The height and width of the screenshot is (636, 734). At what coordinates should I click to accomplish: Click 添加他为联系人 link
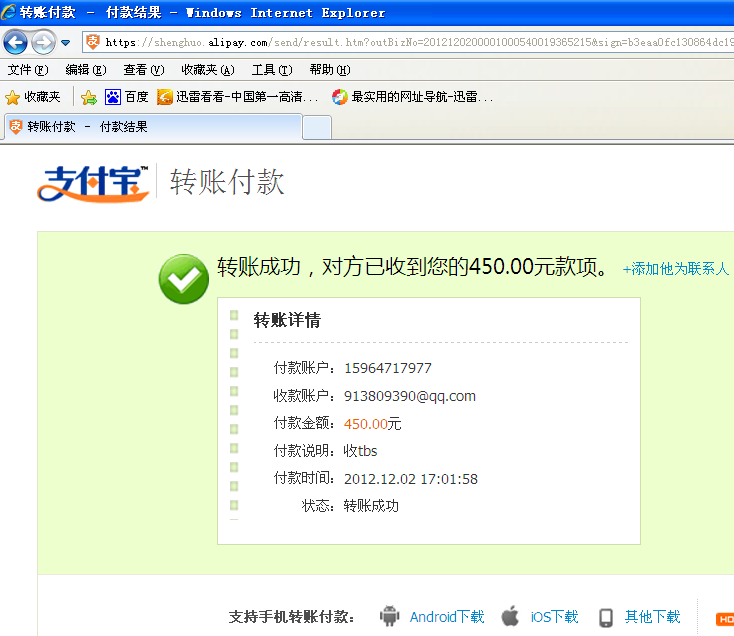[x=676, y=268]
